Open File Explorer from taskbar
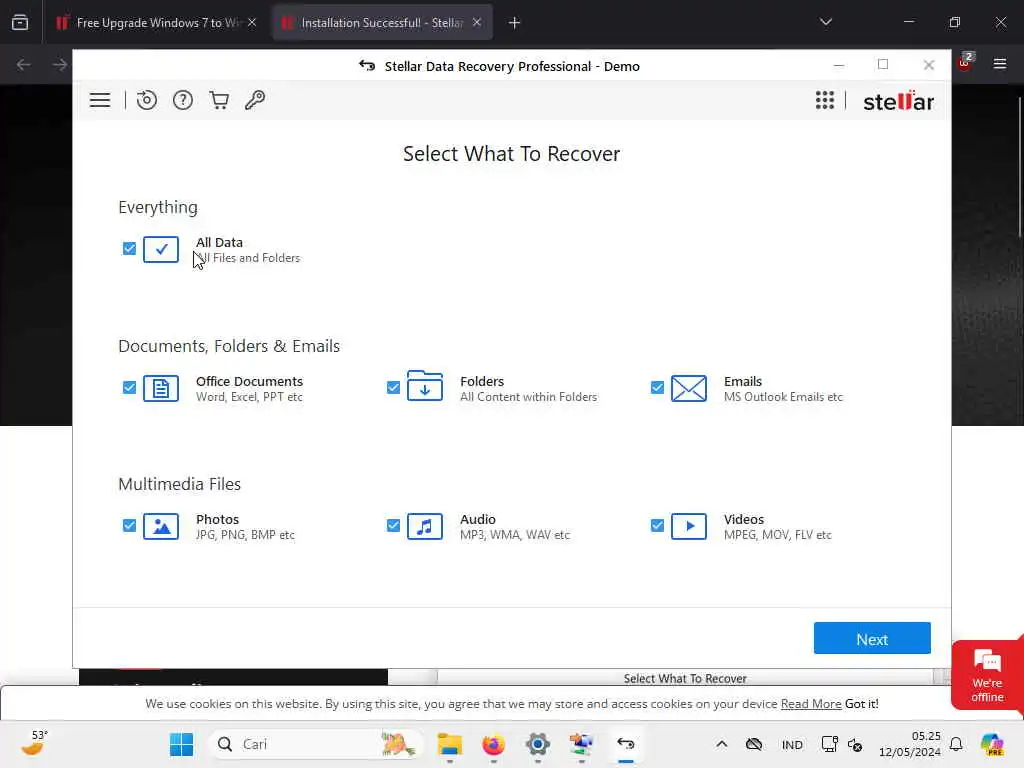This screenshot has width=1024, height=768. pos(449,744)
